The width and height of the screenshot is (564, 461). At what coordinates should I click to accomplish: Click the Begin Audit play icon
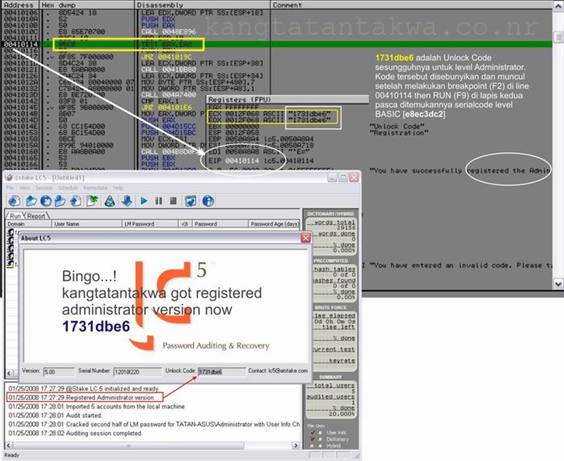click(144, 201)
